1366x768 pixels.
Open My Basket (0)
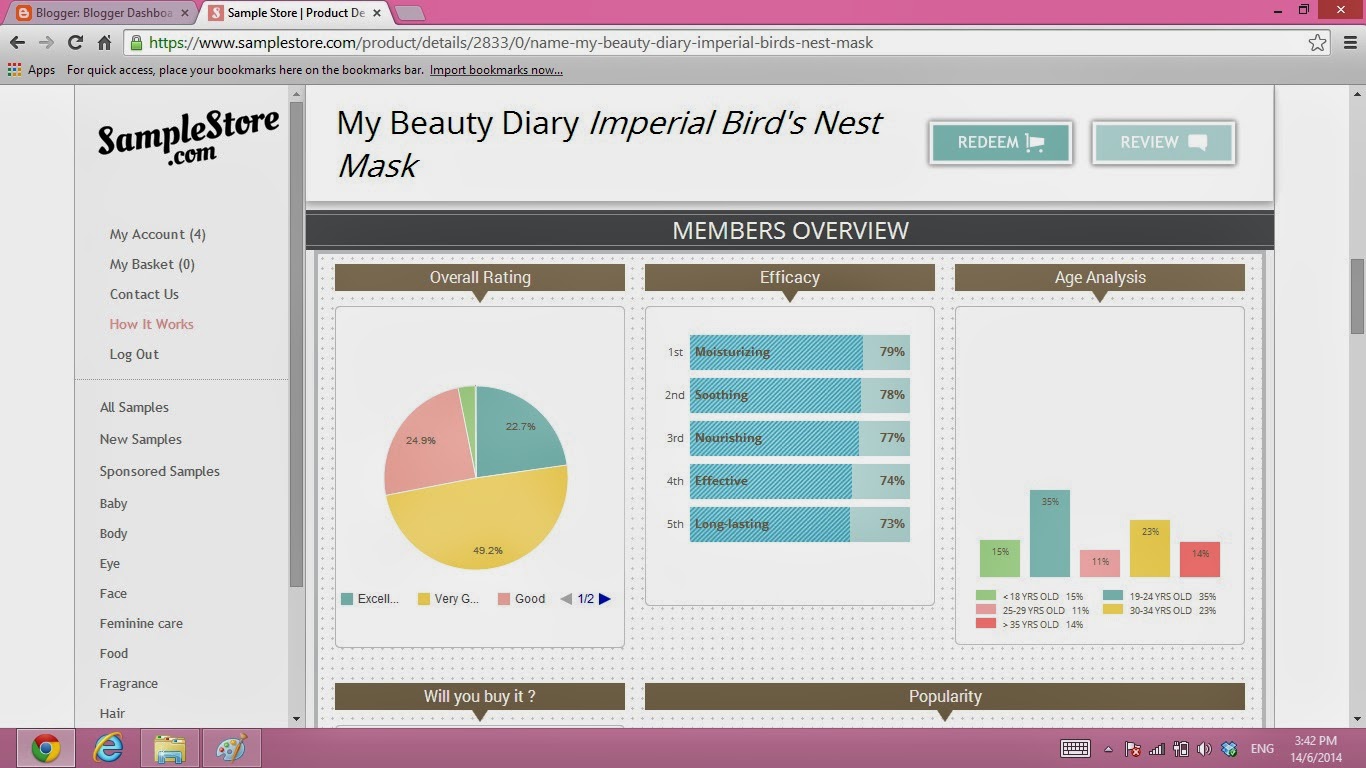point(152,264)
